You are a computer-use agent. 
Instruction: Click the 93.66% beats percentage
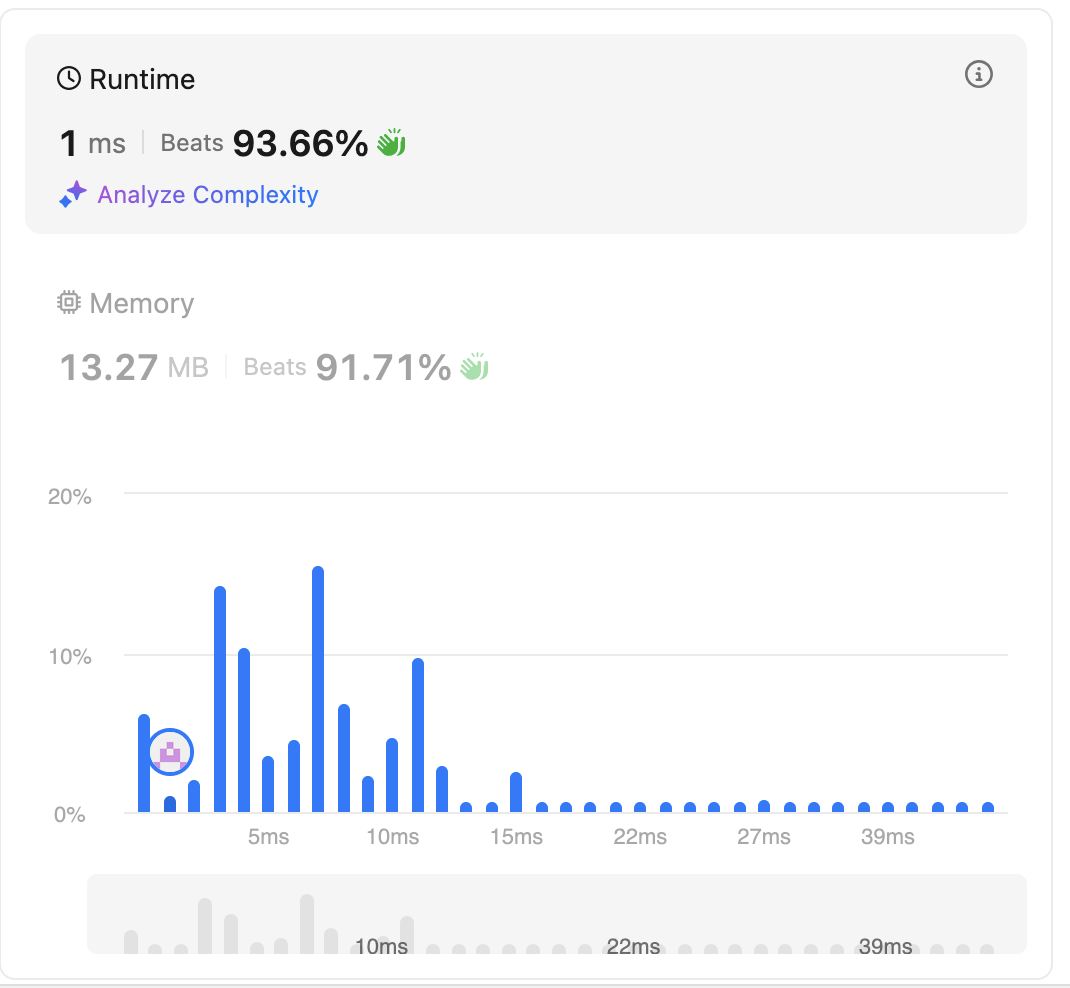click(300, 143)
